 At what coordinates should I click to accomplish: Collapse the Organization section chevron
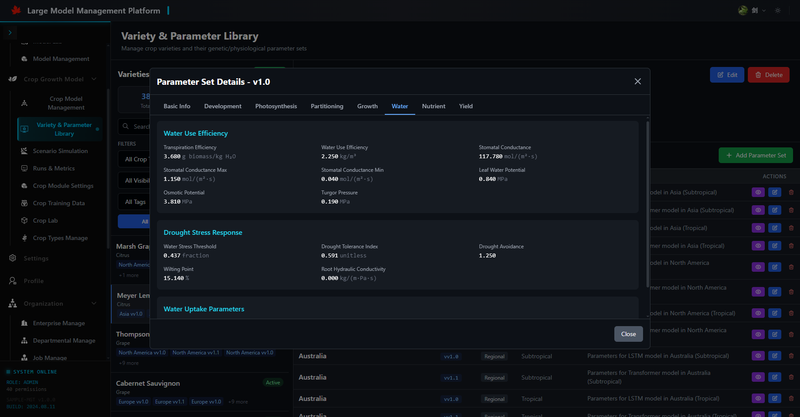pyautogui.click(x=94, y=304)
